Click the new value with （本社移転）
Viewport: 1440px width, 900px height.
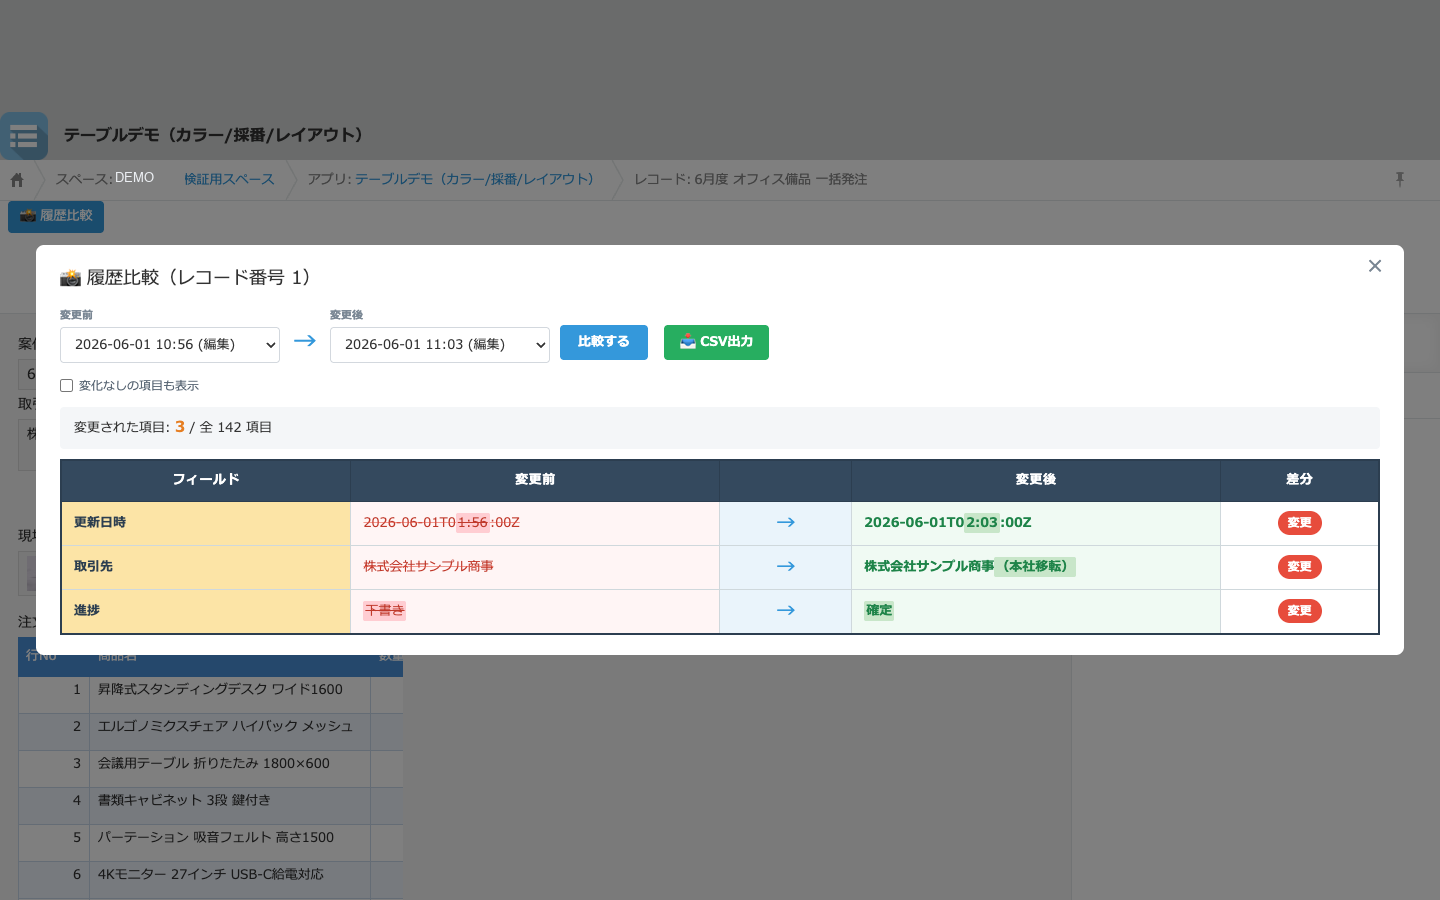[970, 567]
